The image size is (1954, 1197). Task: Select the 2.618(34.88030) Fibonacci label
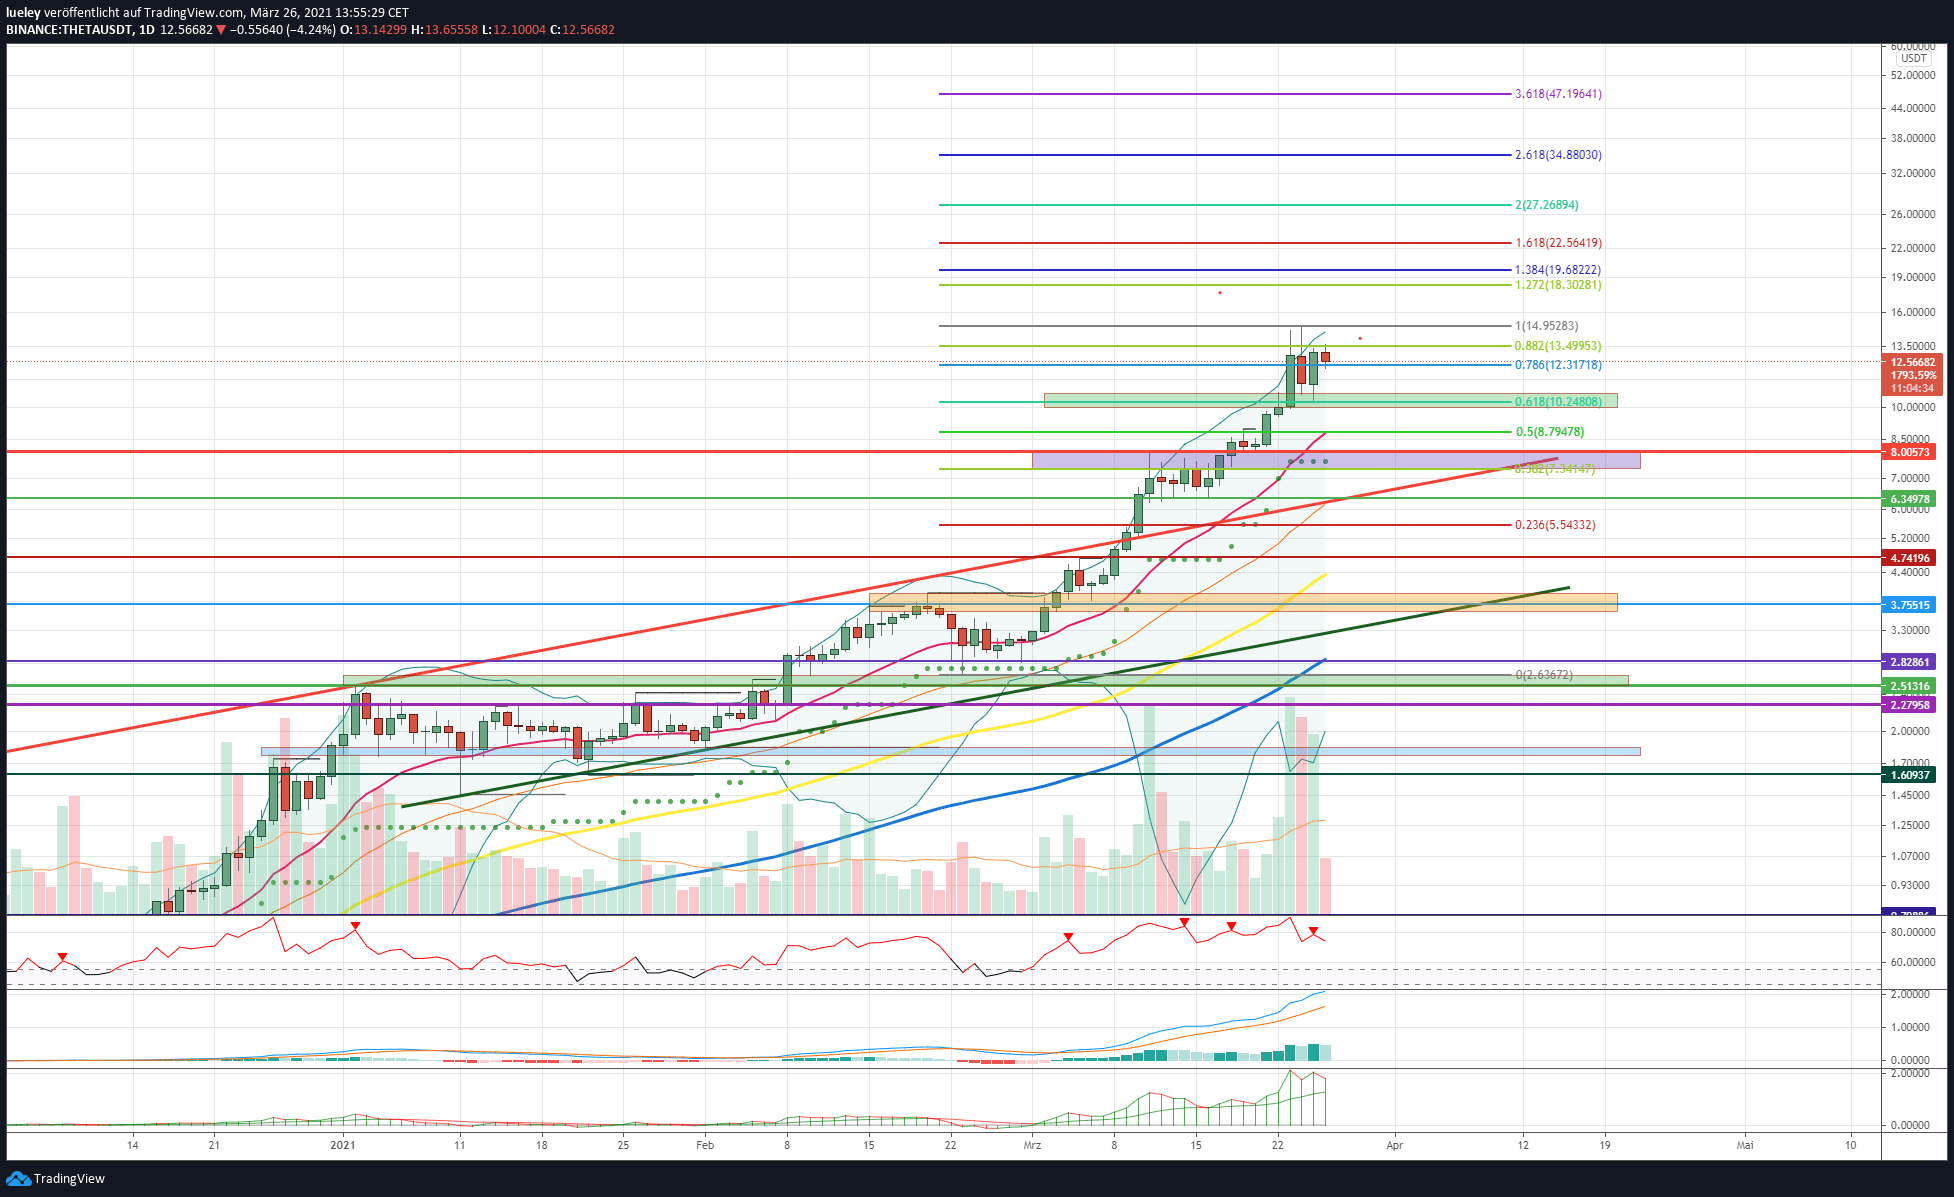[x=1558, y=155]
